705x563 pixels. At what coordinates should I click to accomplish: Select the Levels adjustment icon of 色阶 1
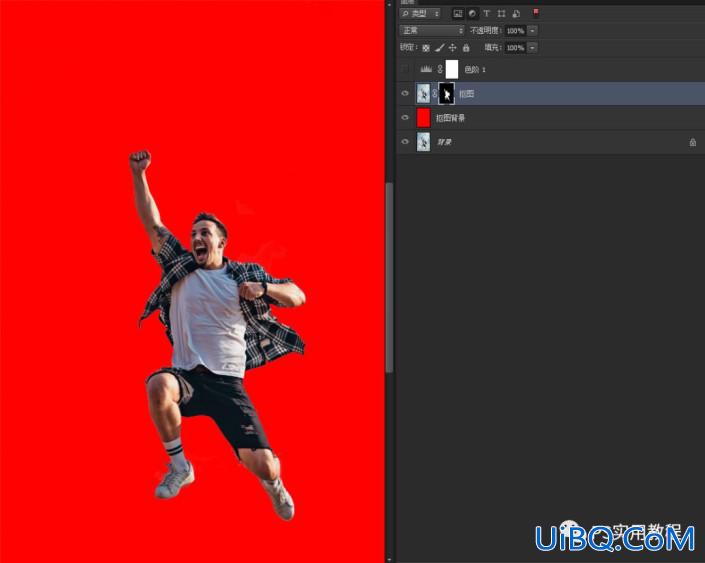coord(426,69)
